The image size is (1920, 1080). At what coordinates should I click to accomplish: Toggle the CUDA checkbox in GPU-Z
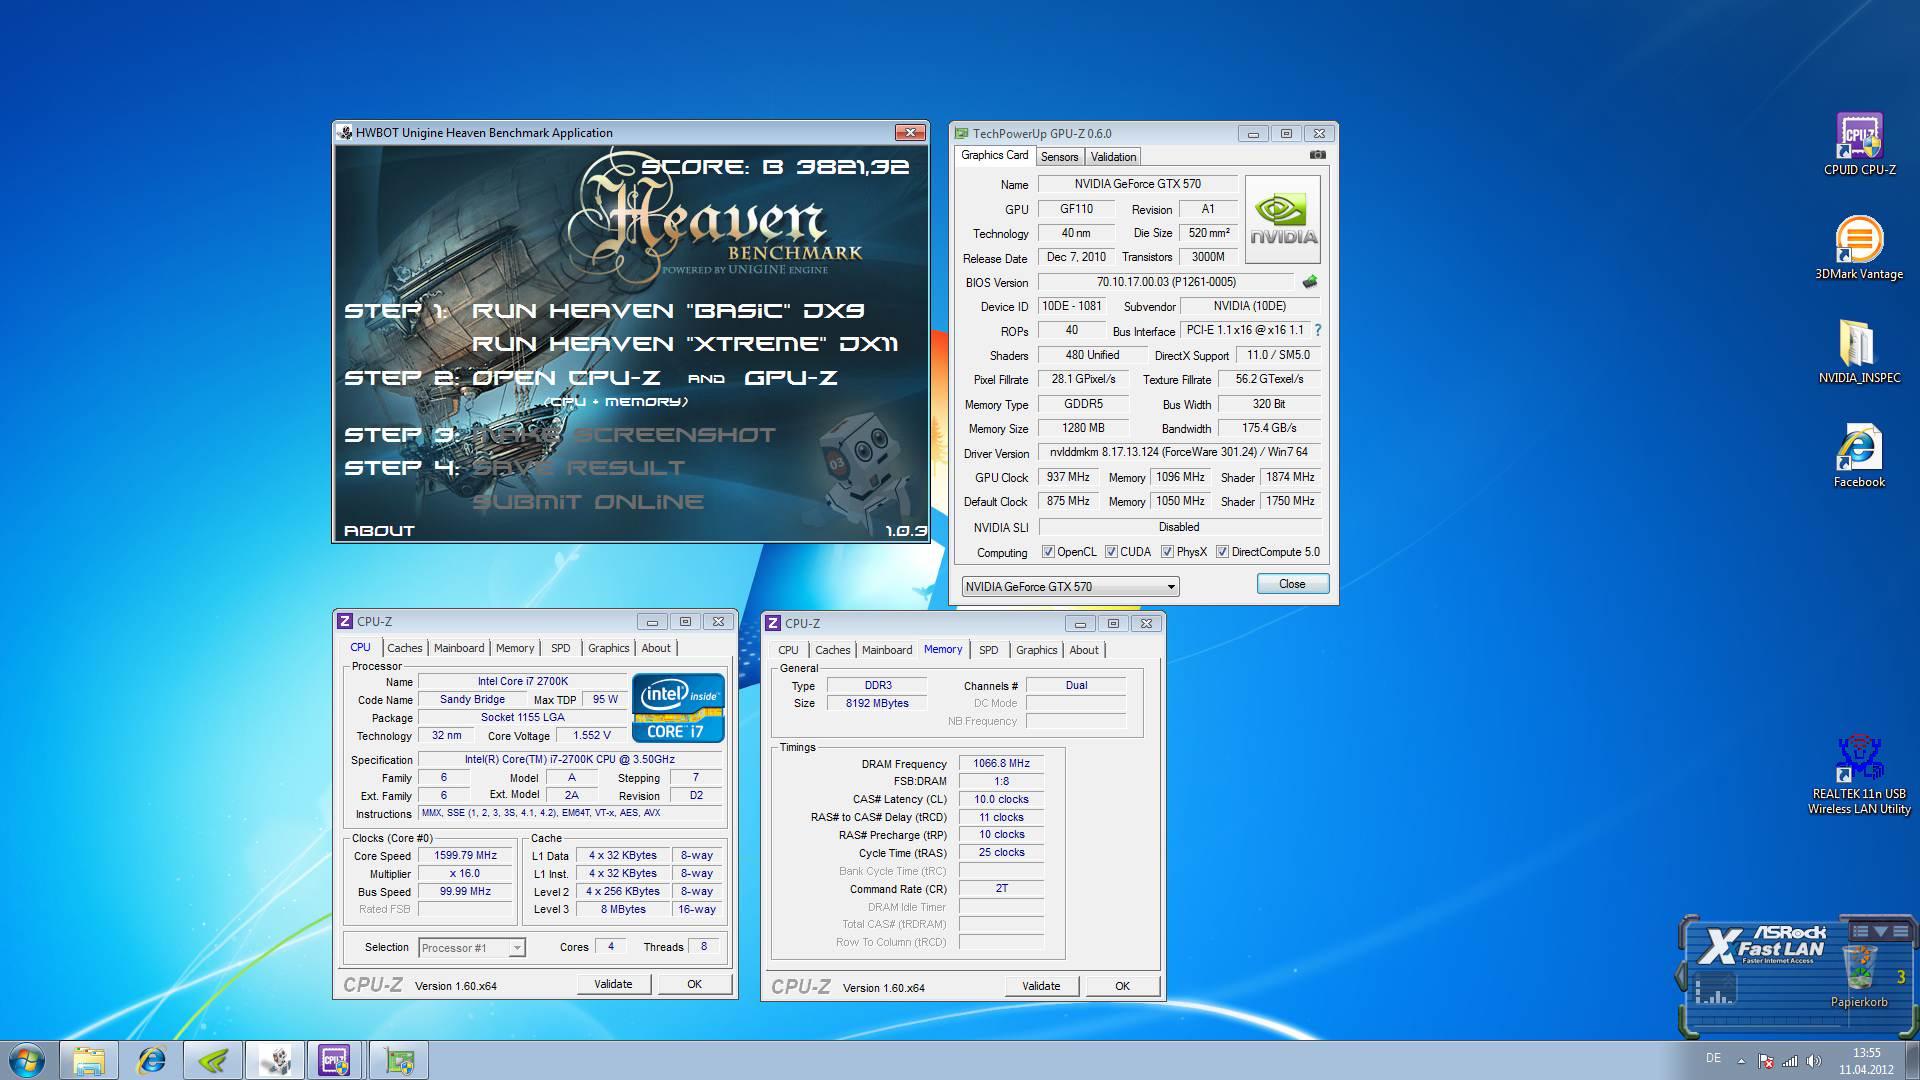1111,552
